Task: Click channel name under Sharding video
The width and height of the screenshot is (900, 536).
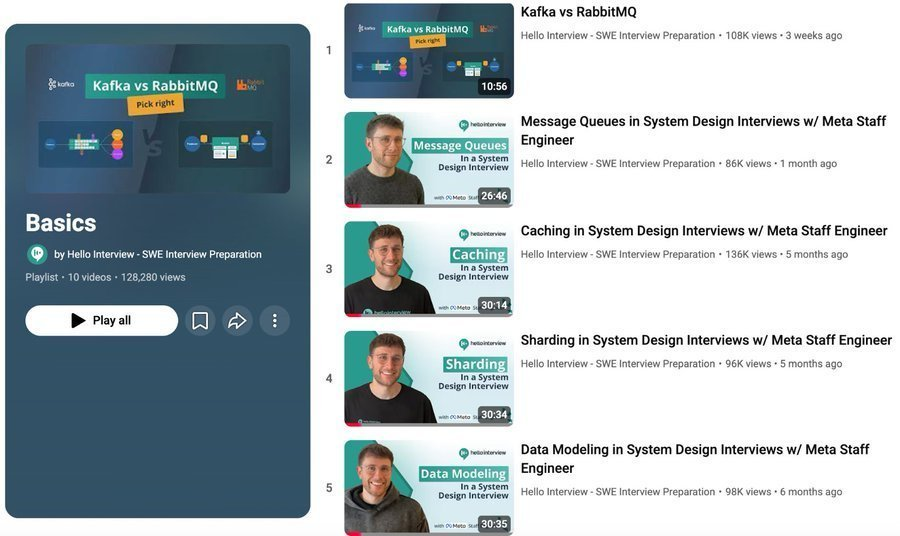Action: [x=618, y=364]
